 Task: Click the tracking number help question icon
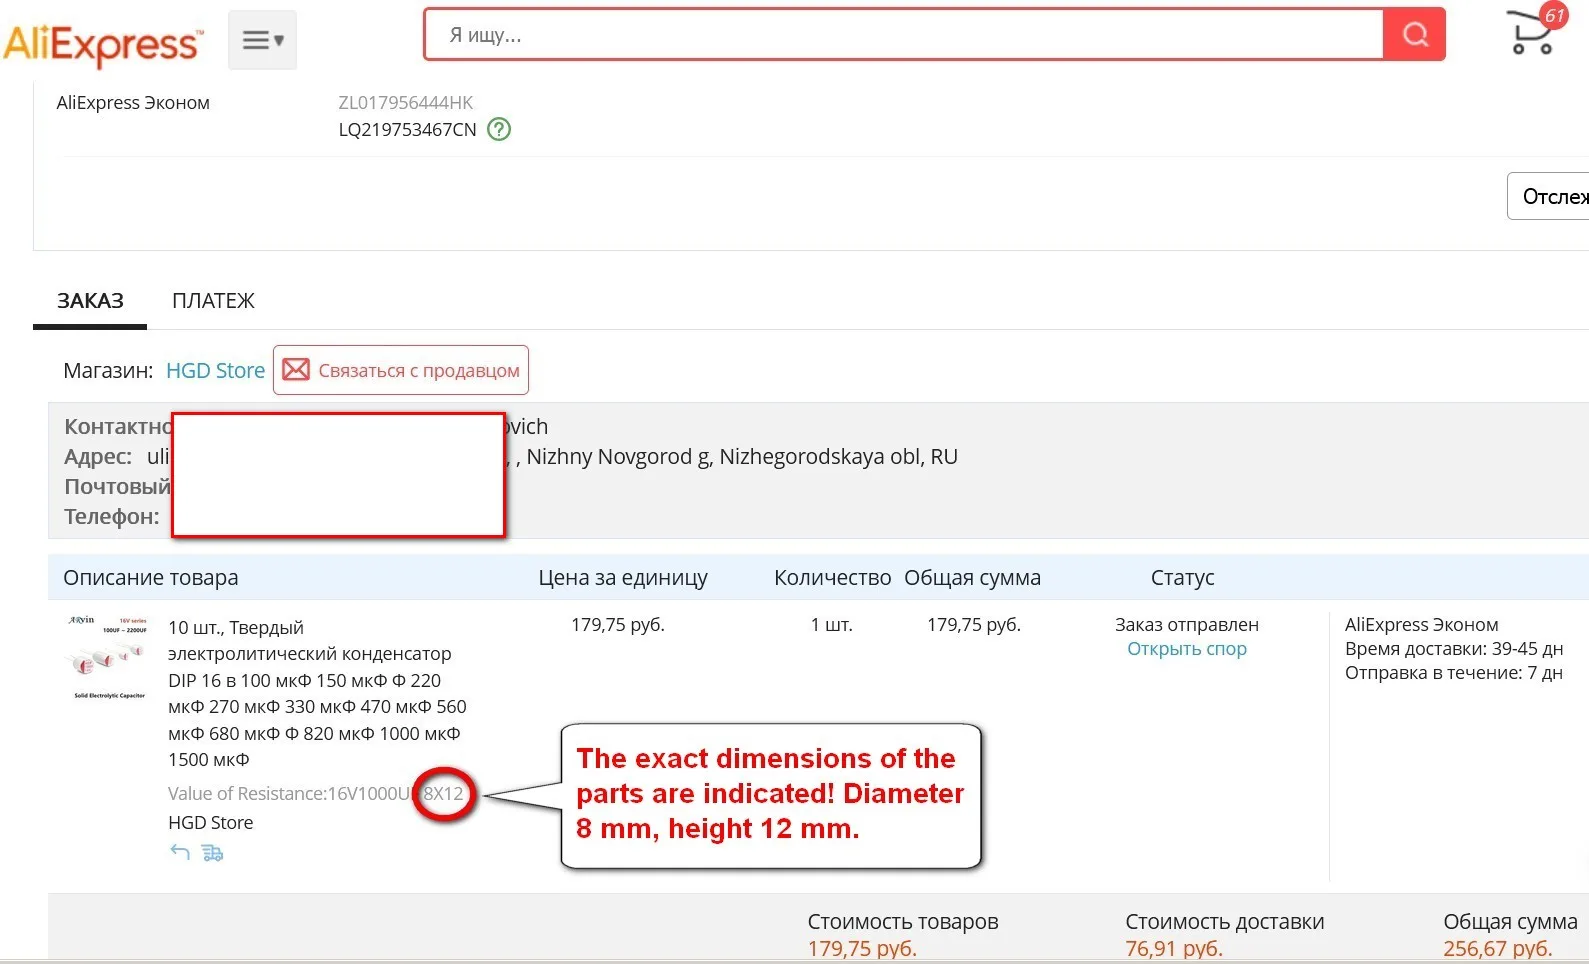(498, 129)
